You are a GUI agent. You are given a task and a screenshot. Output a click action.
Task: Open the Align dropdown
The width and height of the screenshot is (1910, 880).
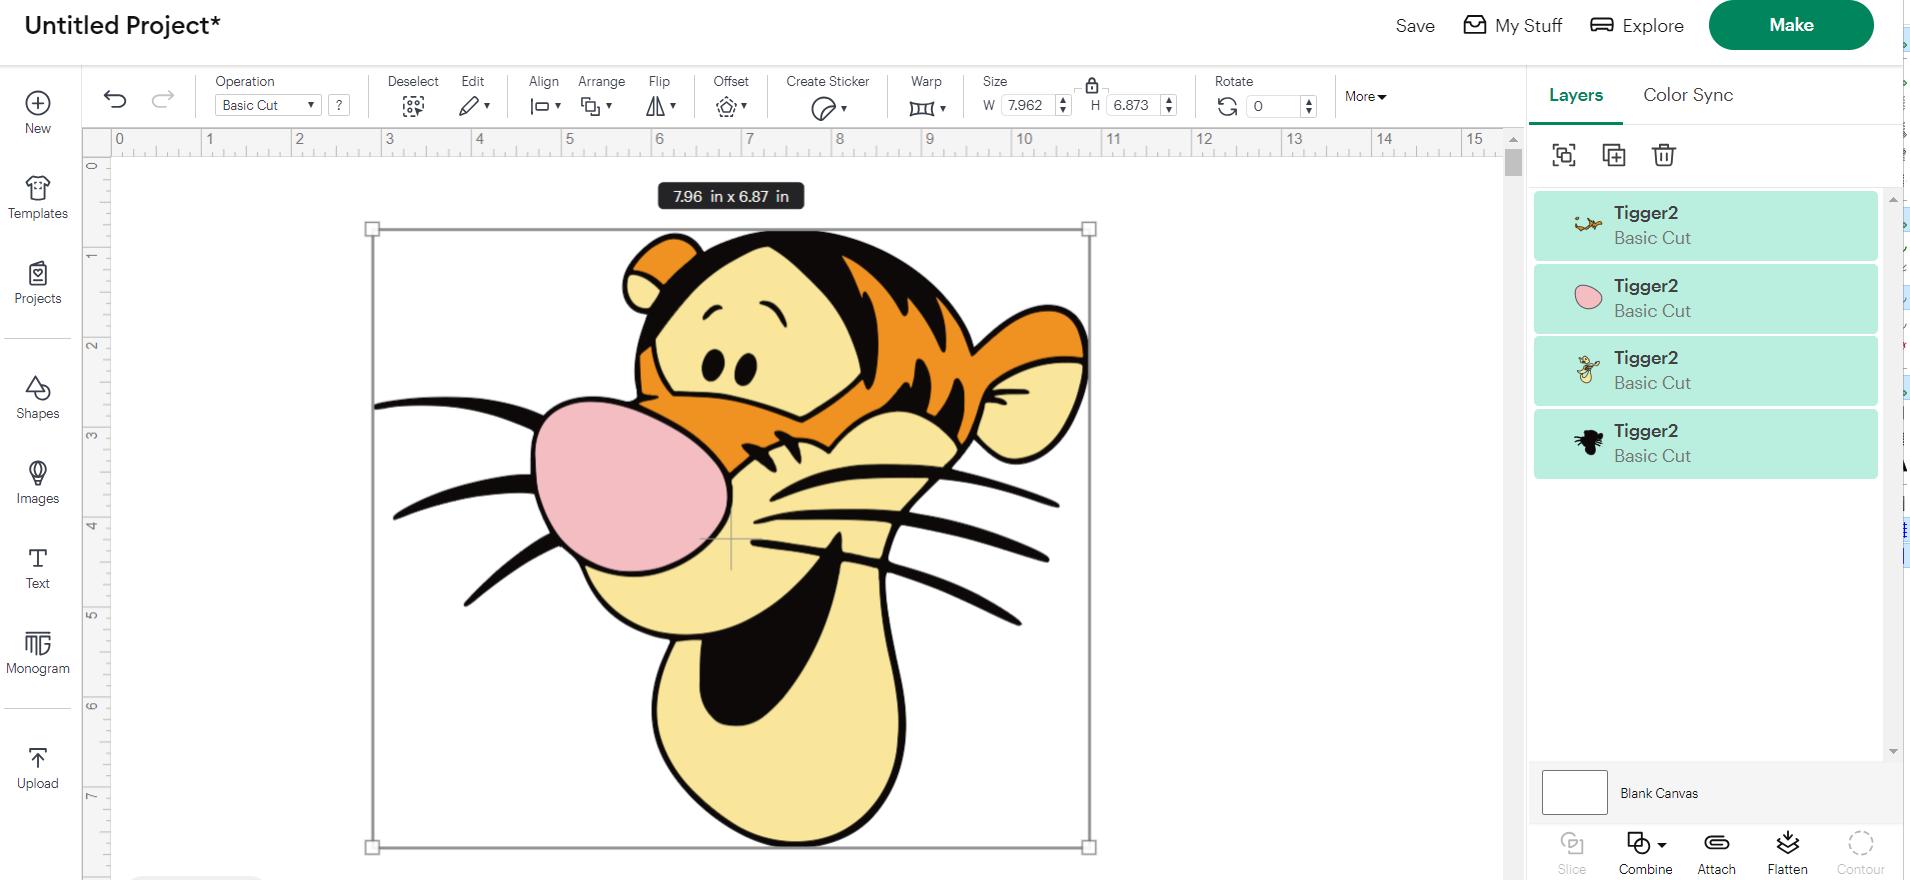click(545, 106)
